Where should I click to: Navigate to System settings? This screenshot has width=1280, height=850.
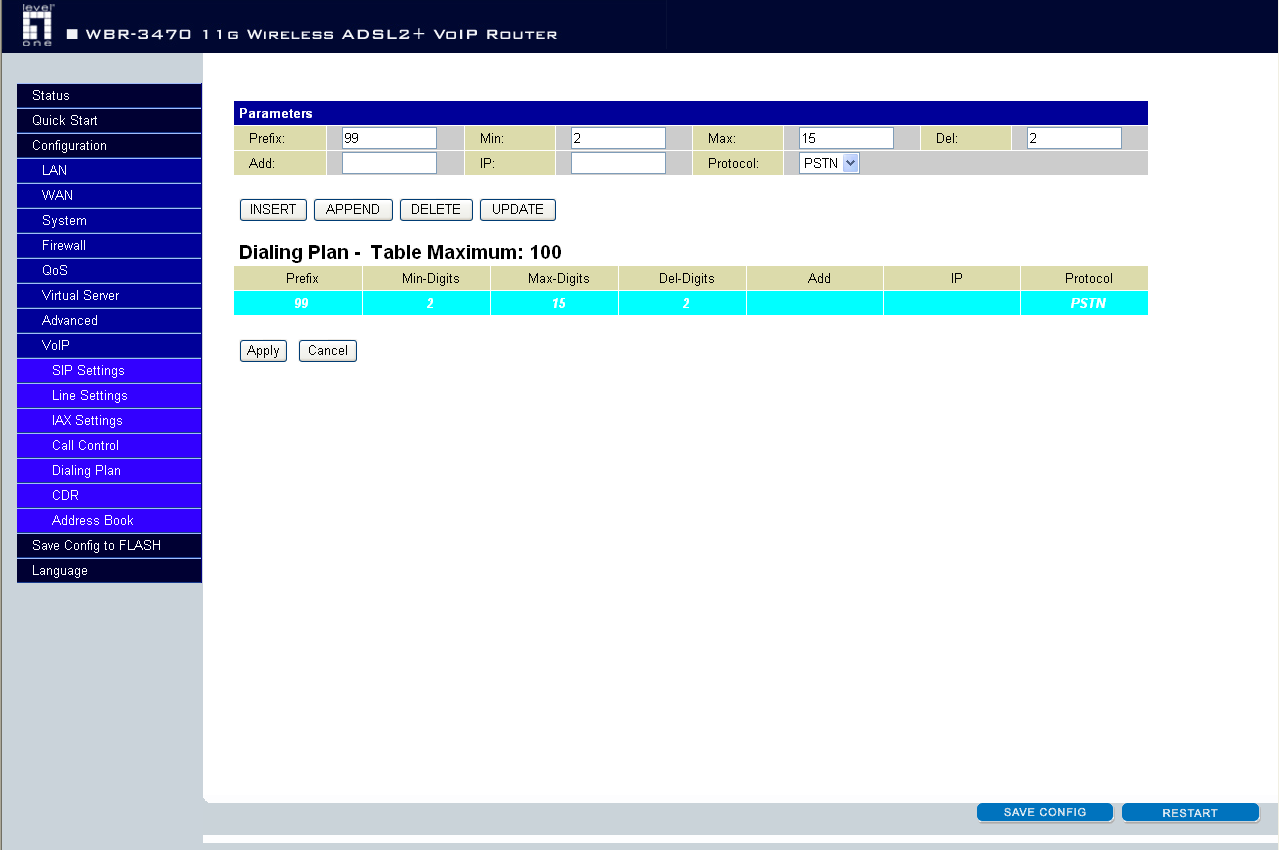[x=109, y=221]
